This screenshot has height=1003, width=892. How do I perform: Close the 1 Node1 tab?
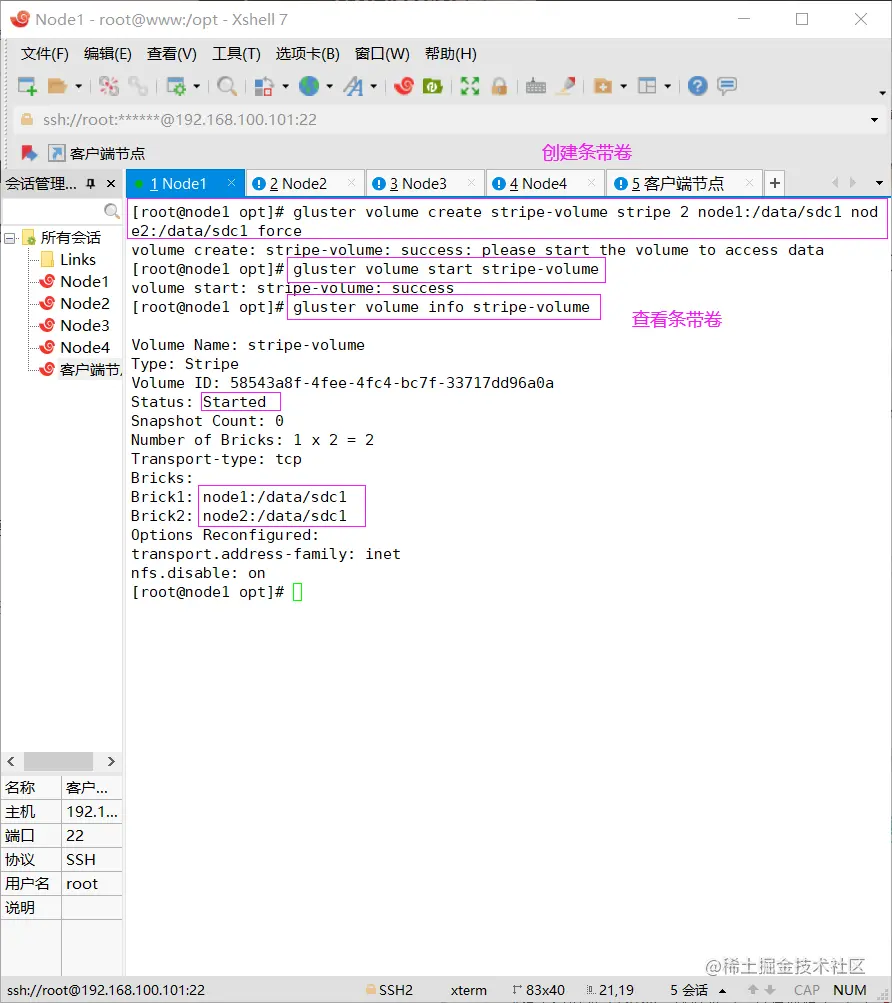[232, 183]
